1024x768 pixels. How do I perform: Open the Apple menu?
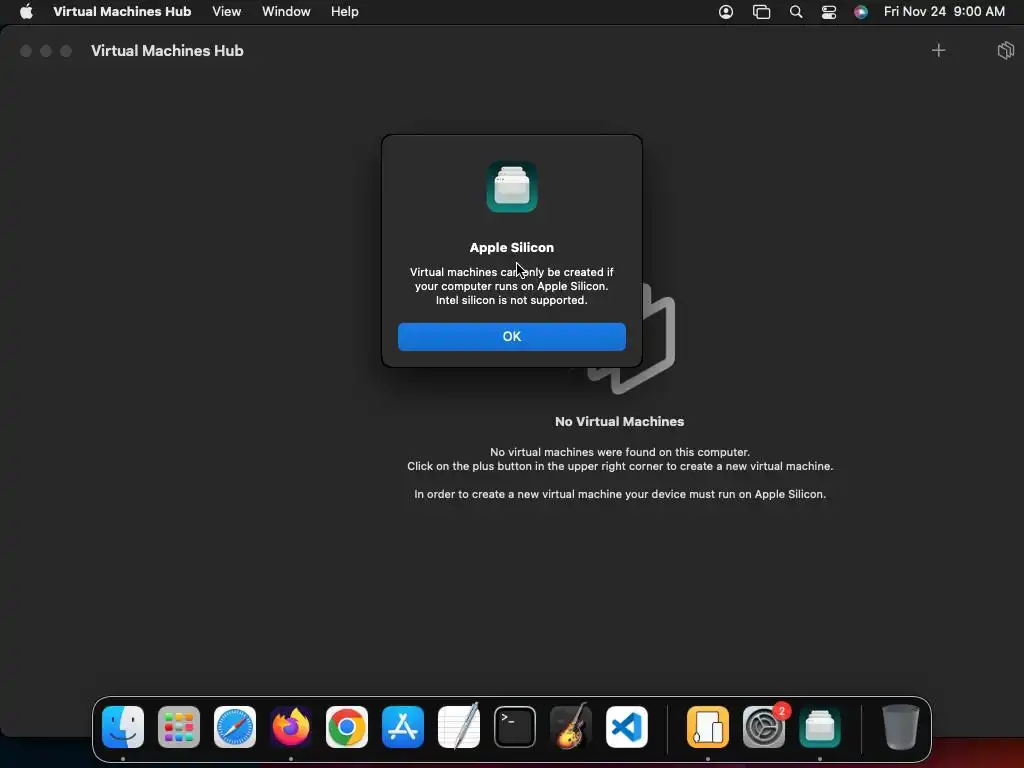pos(26,11)
